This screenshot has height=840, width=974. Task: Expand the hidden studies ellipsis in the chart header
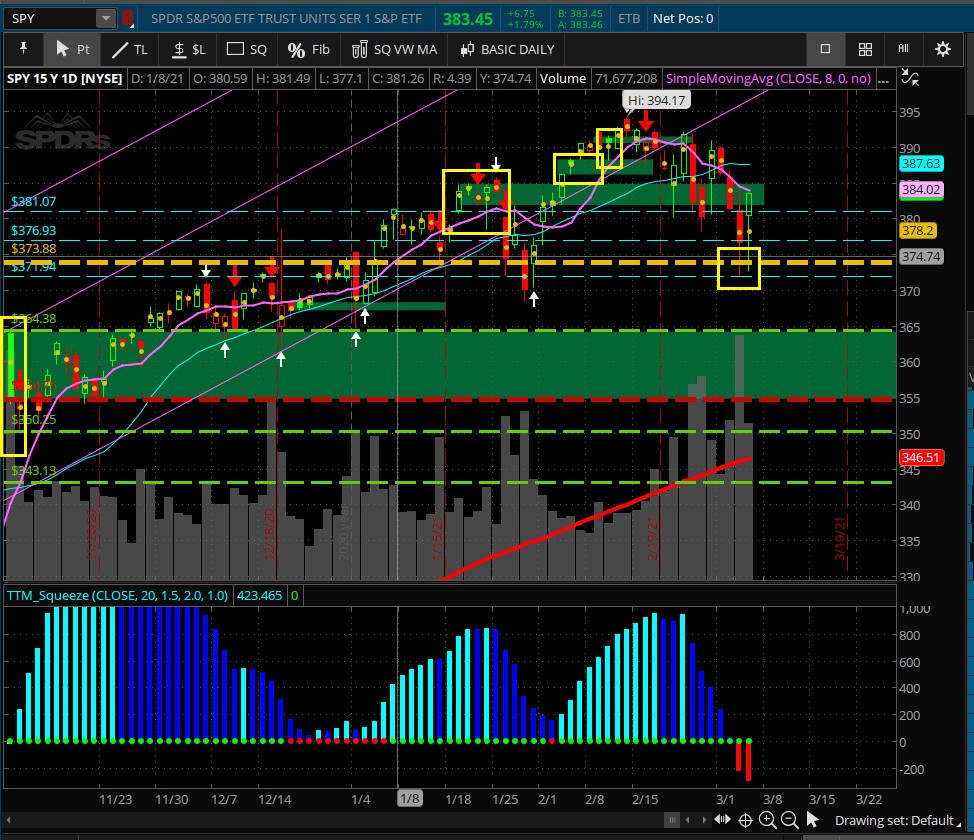pos(883,80)
